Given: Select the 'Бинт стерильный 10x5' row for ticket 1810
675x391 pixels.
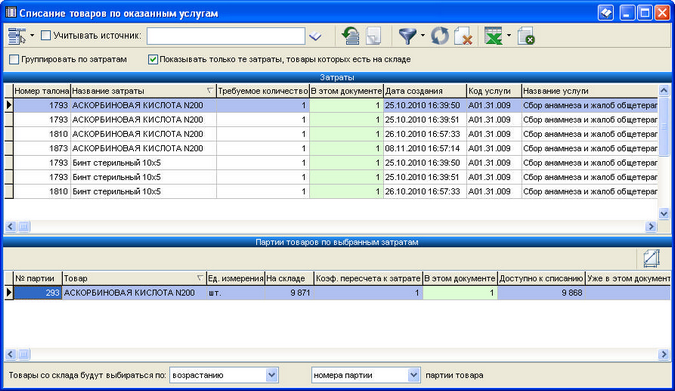Looking at the screenshot, I should pos(336,191).
